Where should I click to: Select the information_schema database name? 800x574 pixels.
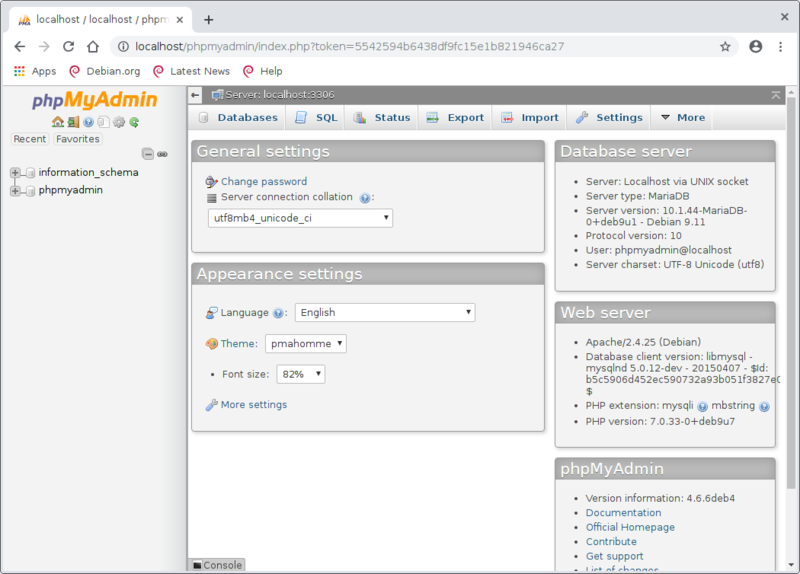(88, 172)
